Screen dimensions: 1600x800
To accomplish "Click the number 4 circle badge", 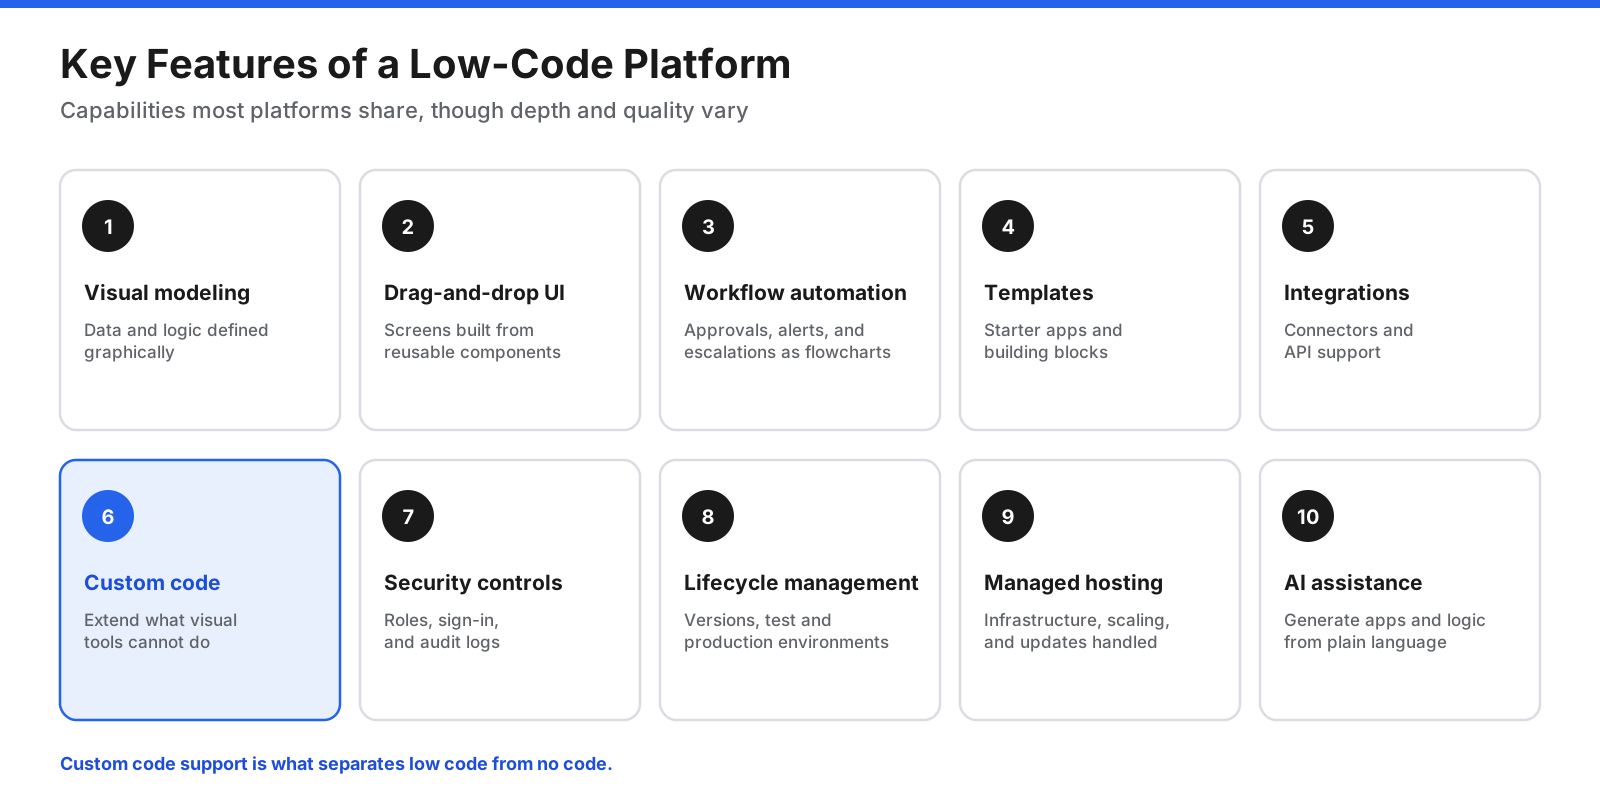I will click(x=1008, y=226).
